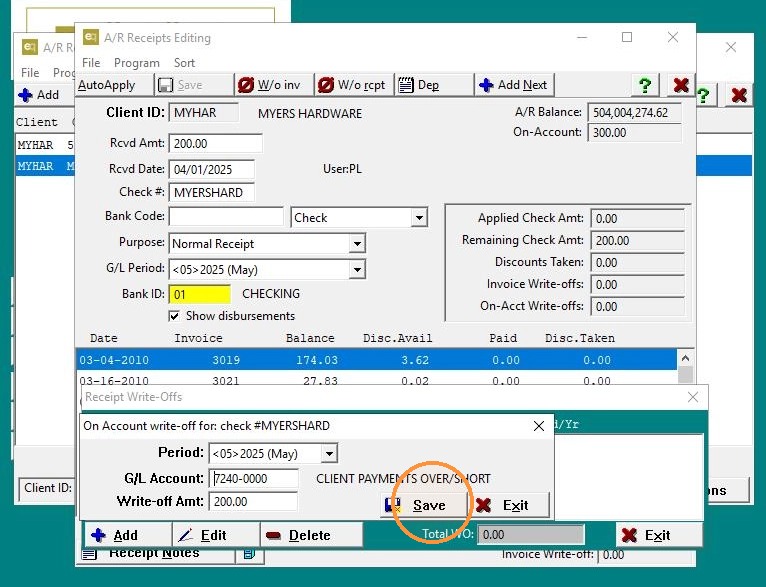Click greyed Save button in receipts toolbar
Screen dimensions: 766x587
click(194, 85)
